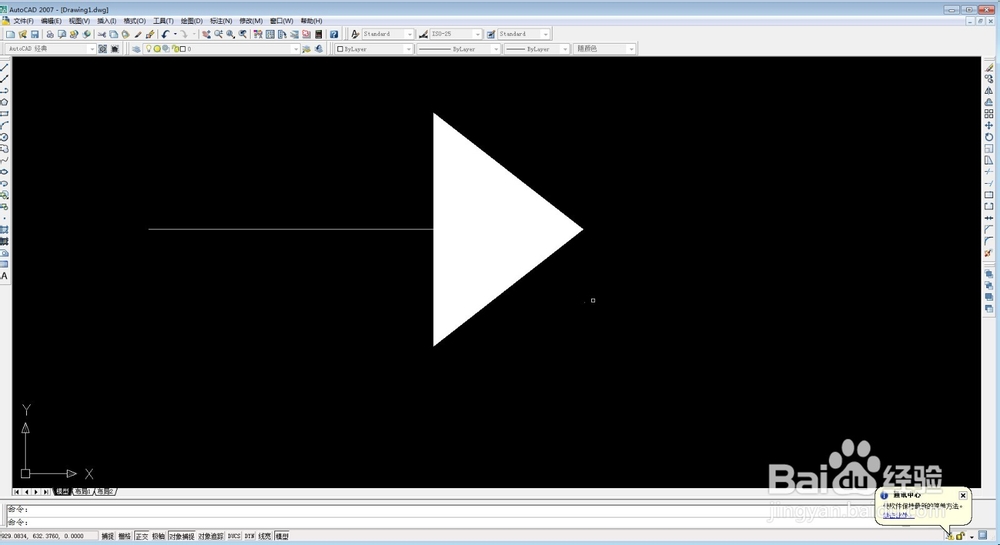Toggle 栅格 grid display in status bar
The image size is (1000, 545).
[x=124, y=536]
